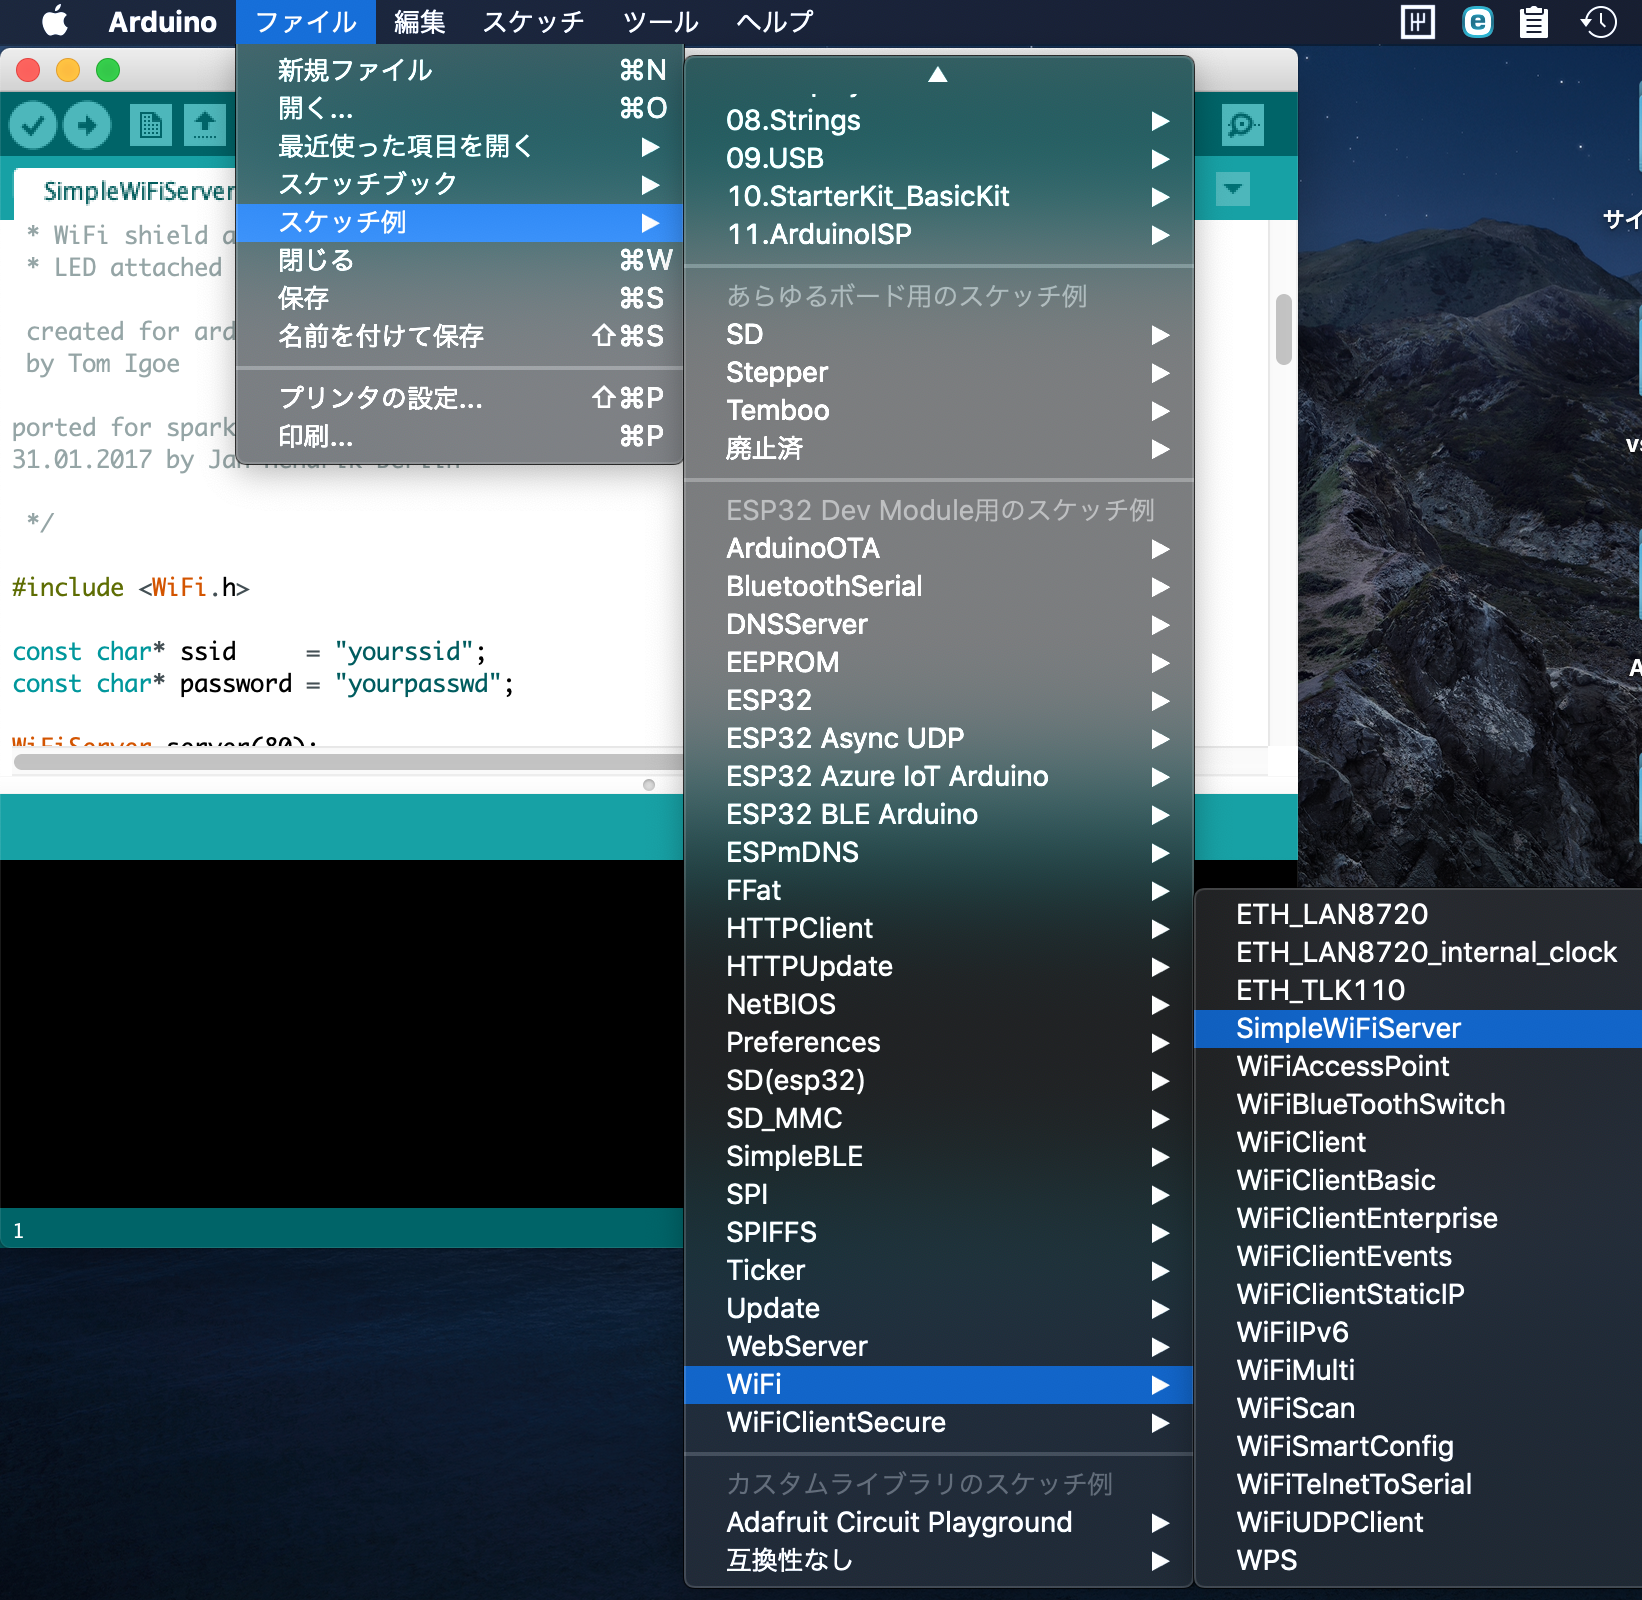
Task: Open the tab dropdown arrow button
Action: (x=1233, y=188)
